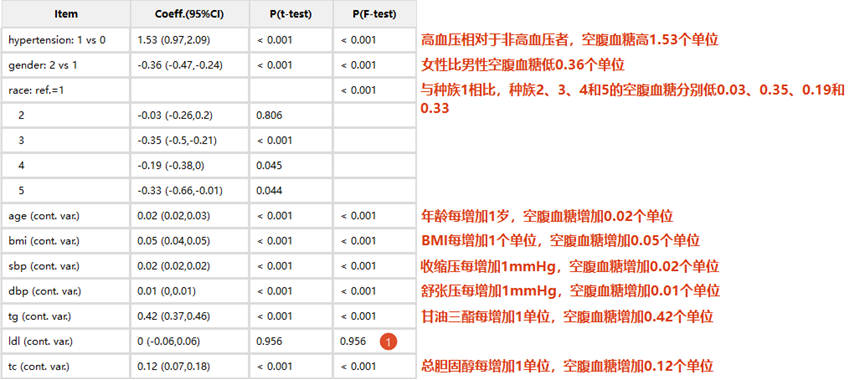This screenshot has width=865, height=380.
Task: Select the 'hypertension: 1 vs 0' row label
Action: click(x=57, y=40)
